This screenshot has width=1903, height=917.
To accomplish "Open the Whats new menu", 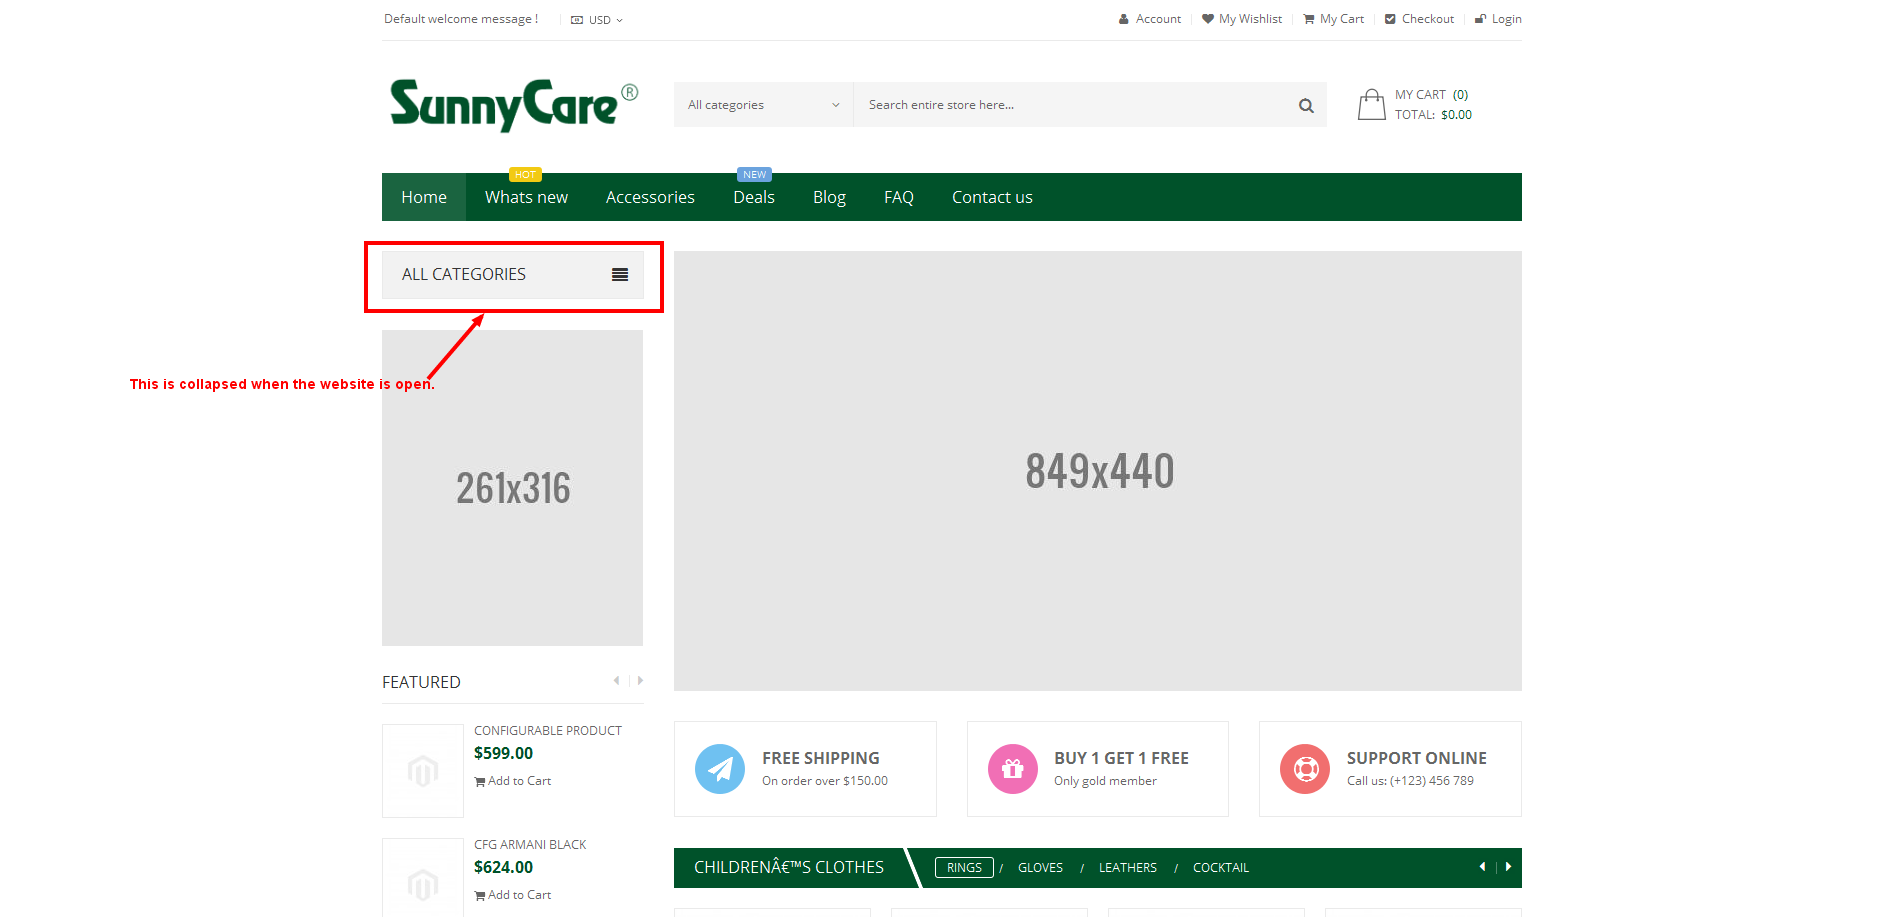I will click(526, 198).
